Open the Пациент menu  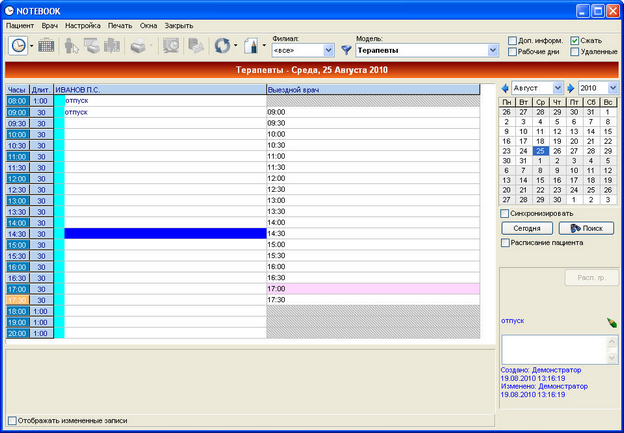pyautogui.click(x=20, y=26)
